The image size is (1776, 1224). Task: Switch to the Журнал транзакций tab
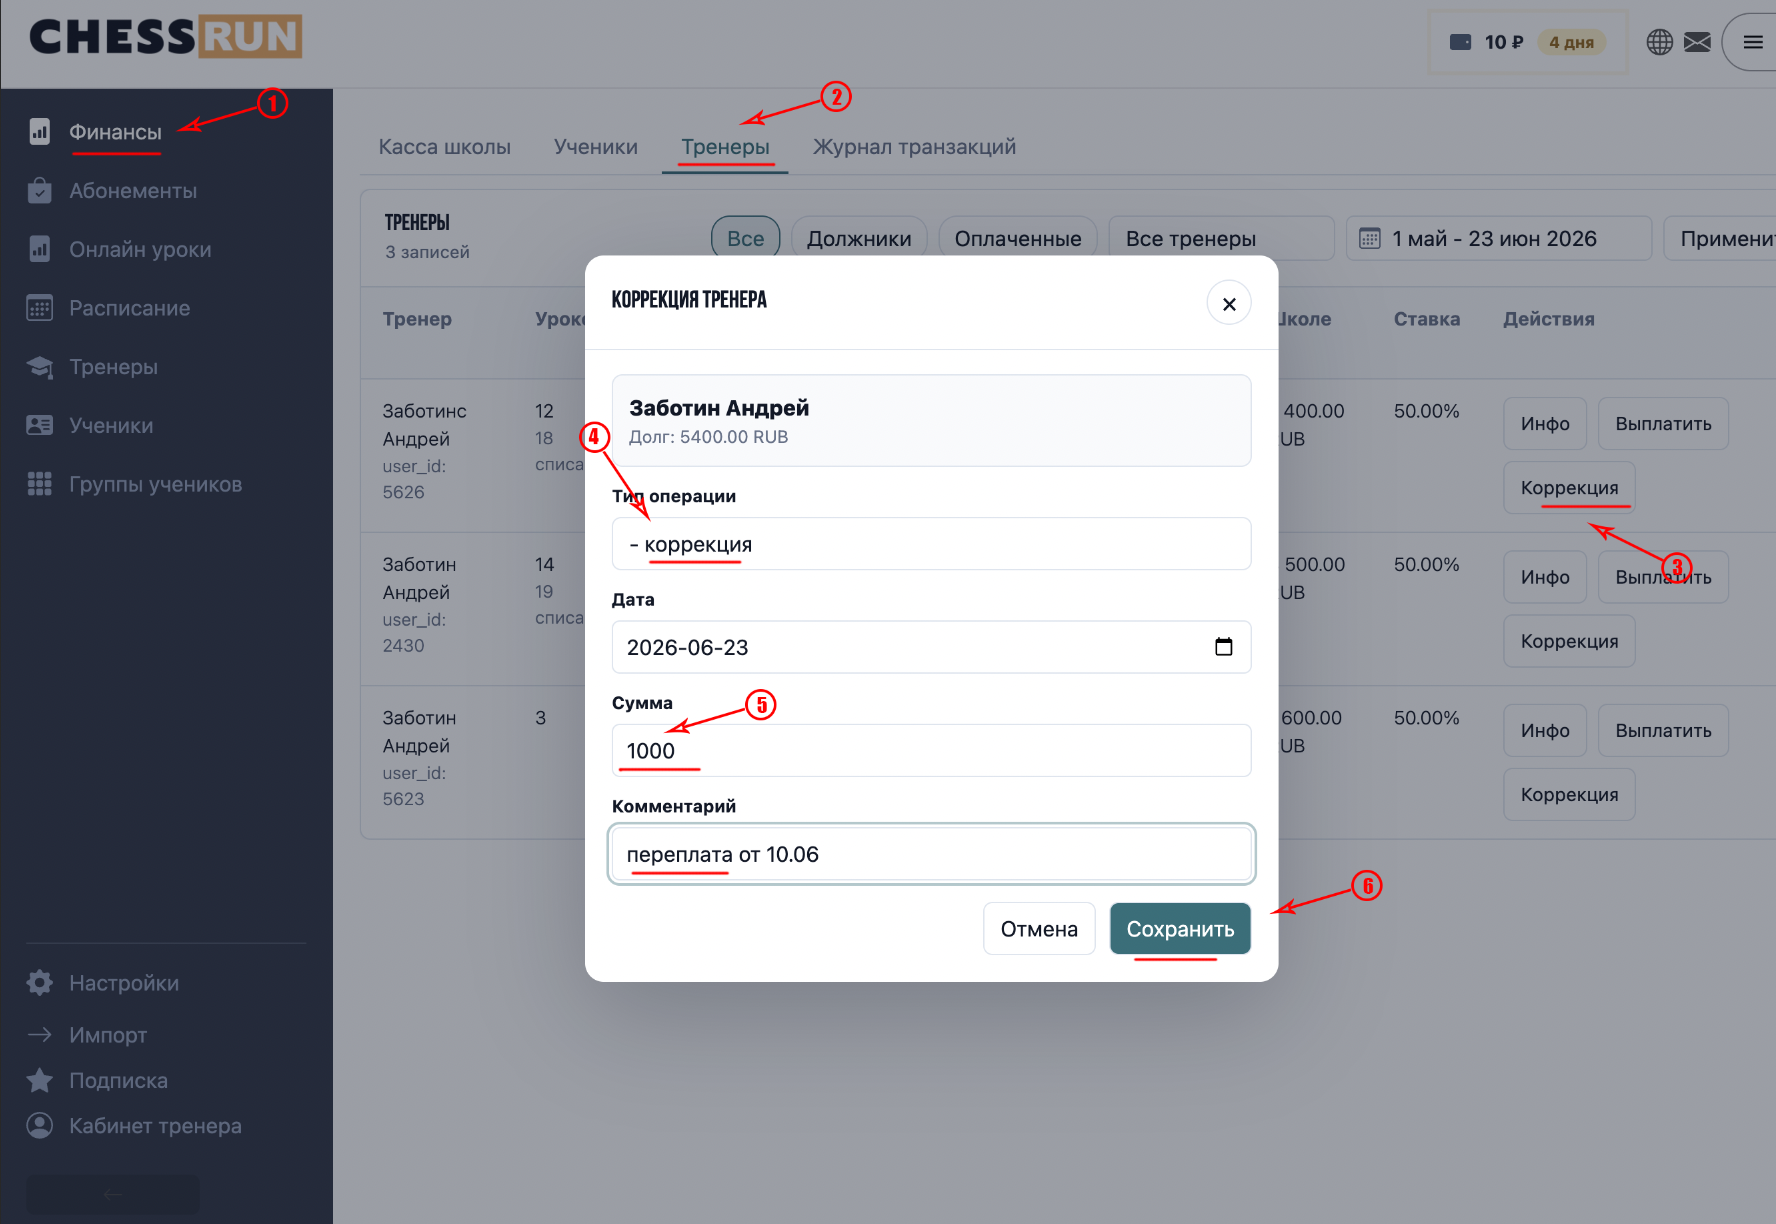tap(914, 147)
